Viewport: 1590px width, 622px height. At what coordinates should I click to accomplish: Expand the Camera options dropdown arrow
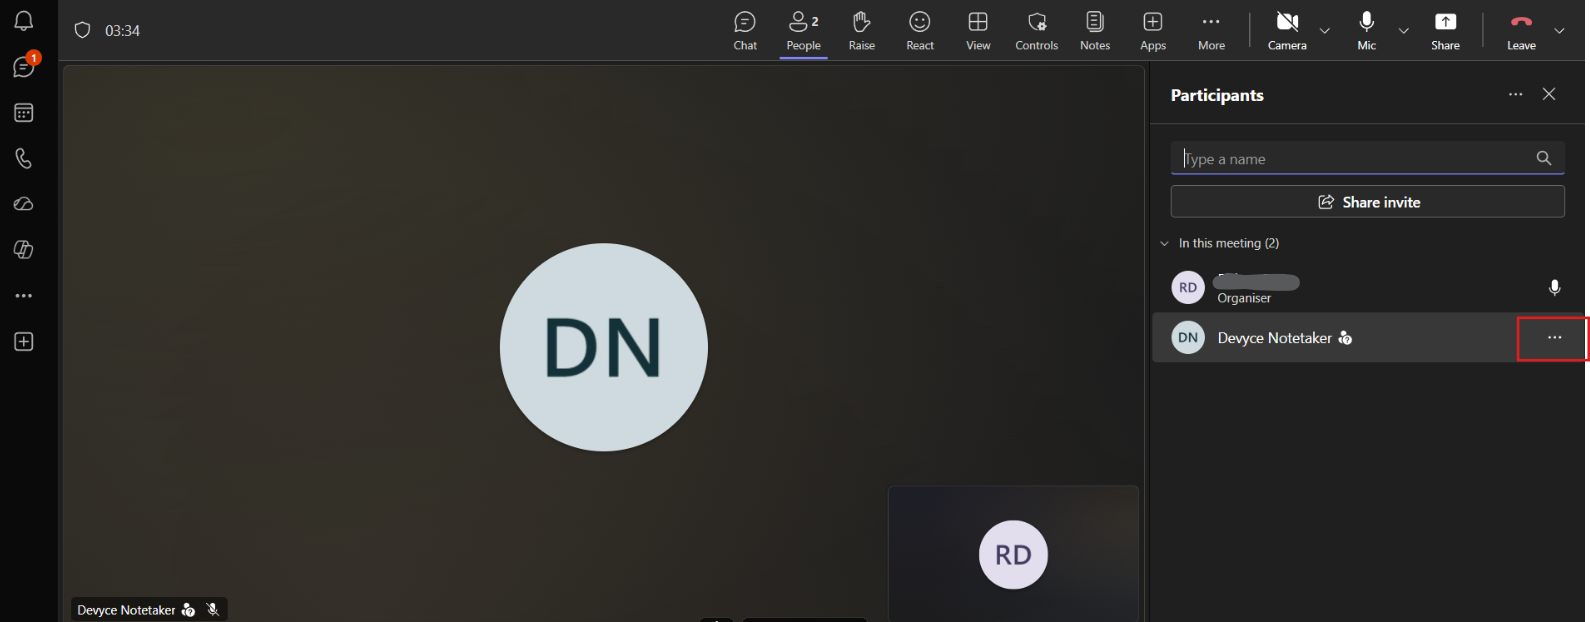point(1325,31)
